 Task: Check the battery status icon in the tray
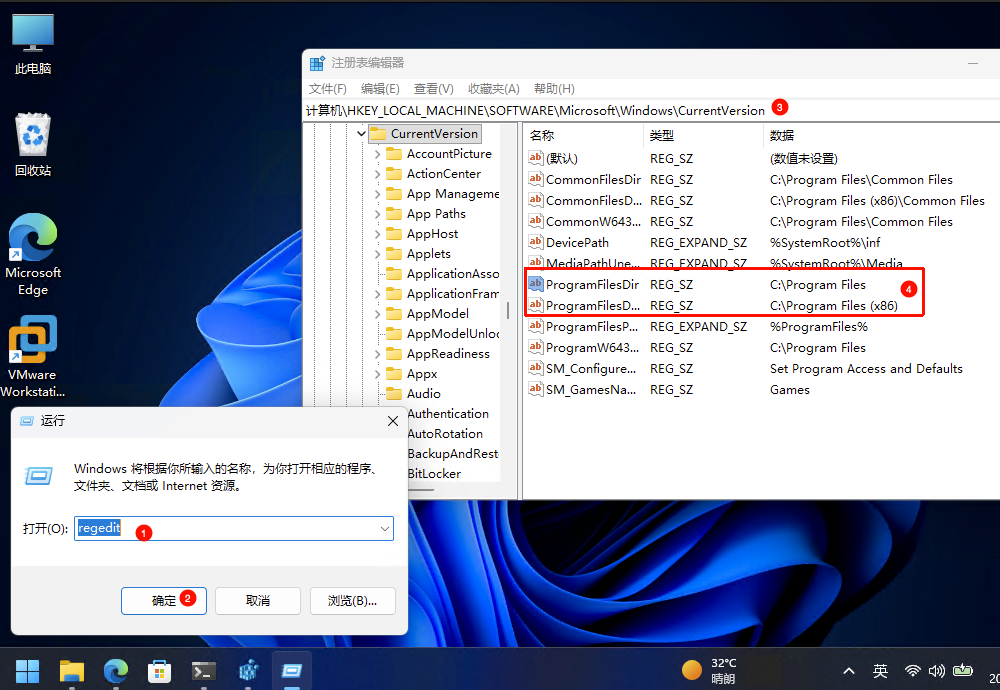[962, 670]
